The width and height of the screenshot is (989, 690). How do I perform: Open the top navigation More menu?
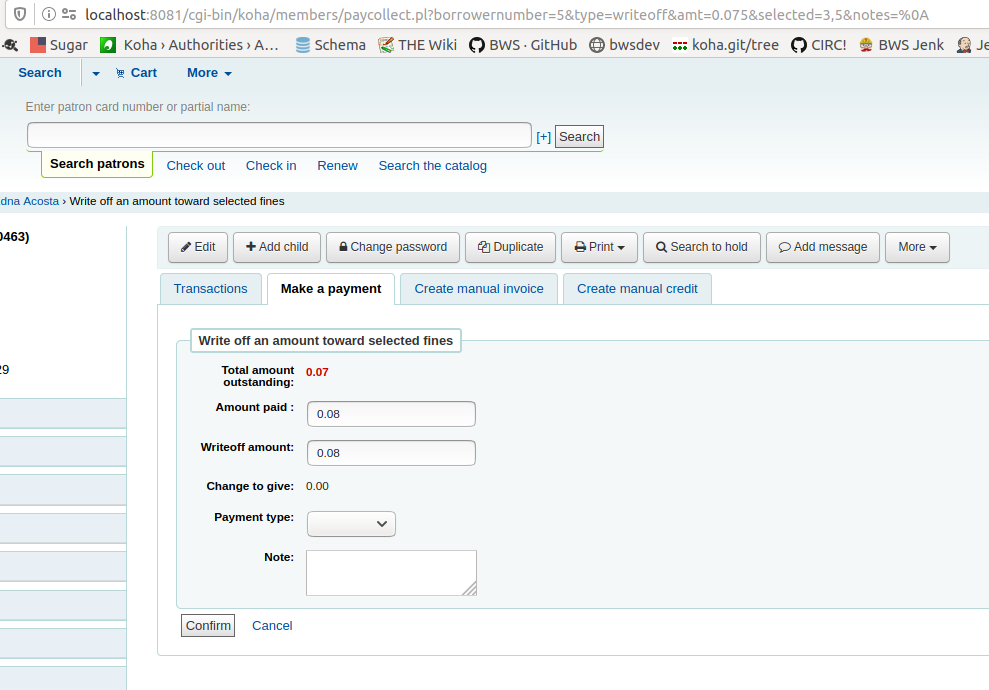click(x=209, y=73)
